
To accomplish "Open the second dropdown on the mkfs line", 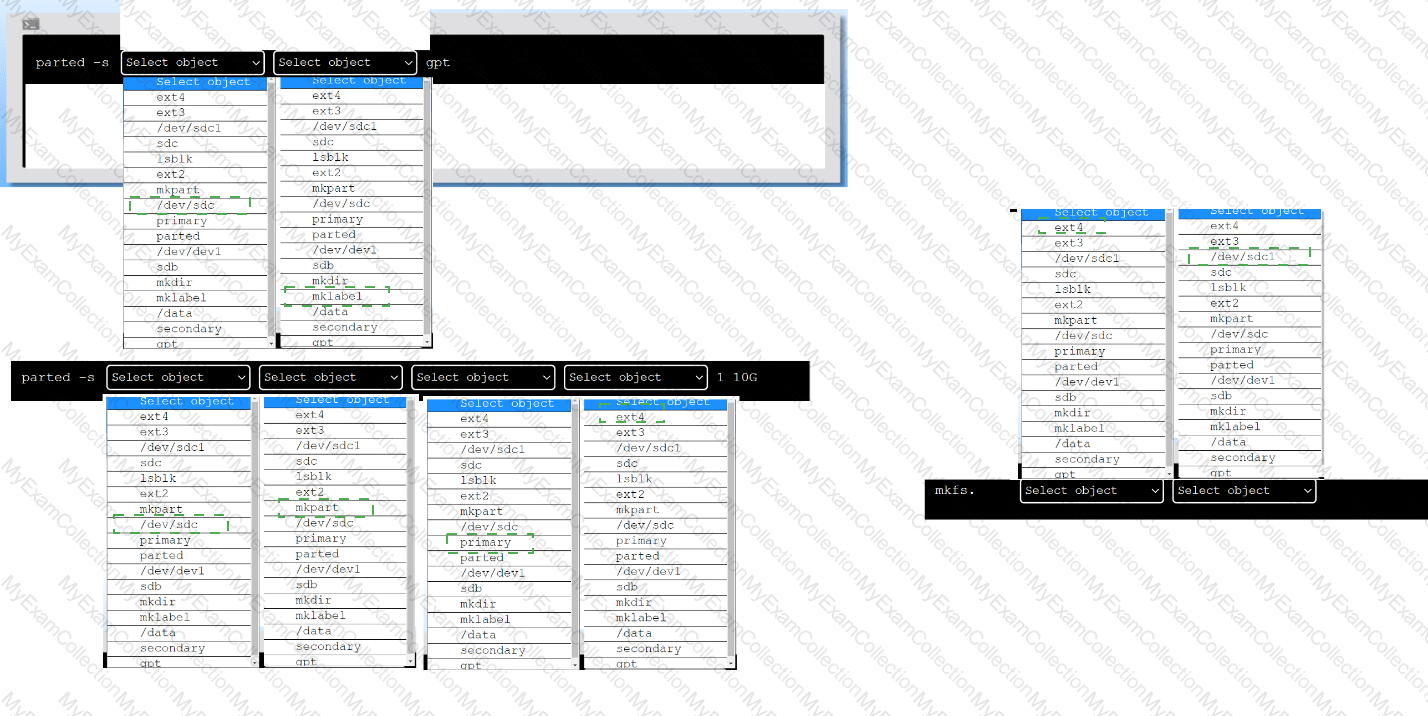I will tap(1244, 491).
